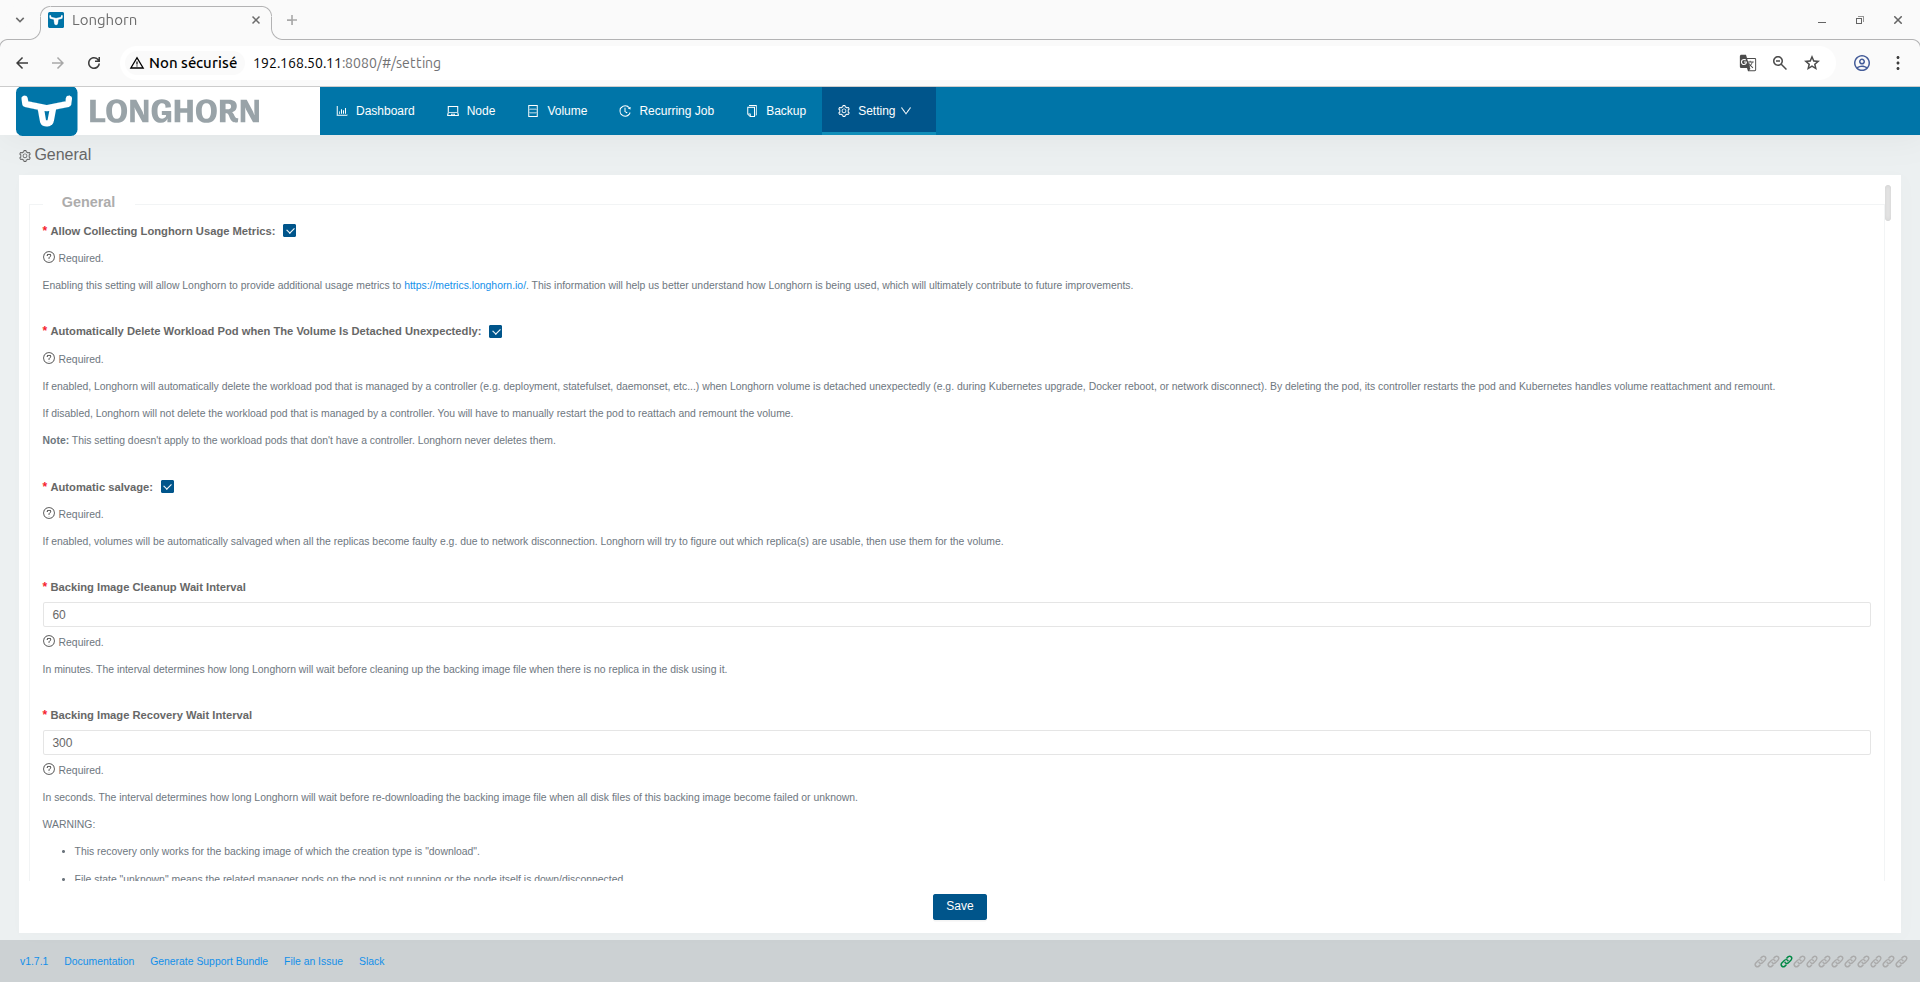The height and width of the screenshot is (982, 1920).
Task: Close the Longhorn browser tab
Action: tap(256, 20)
